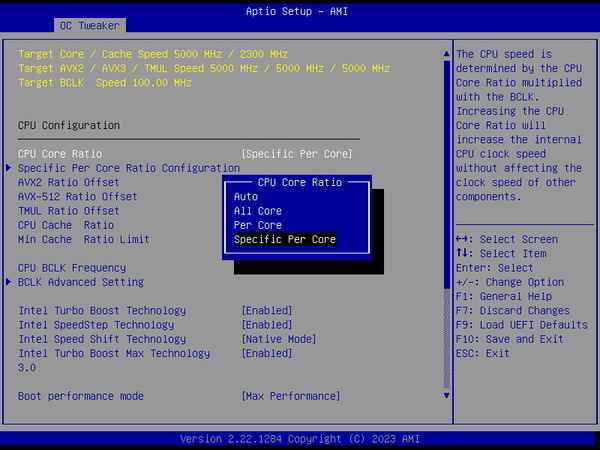
Task: Choose All Core in CPU Core Ratio popup
Action: (258, 211)
